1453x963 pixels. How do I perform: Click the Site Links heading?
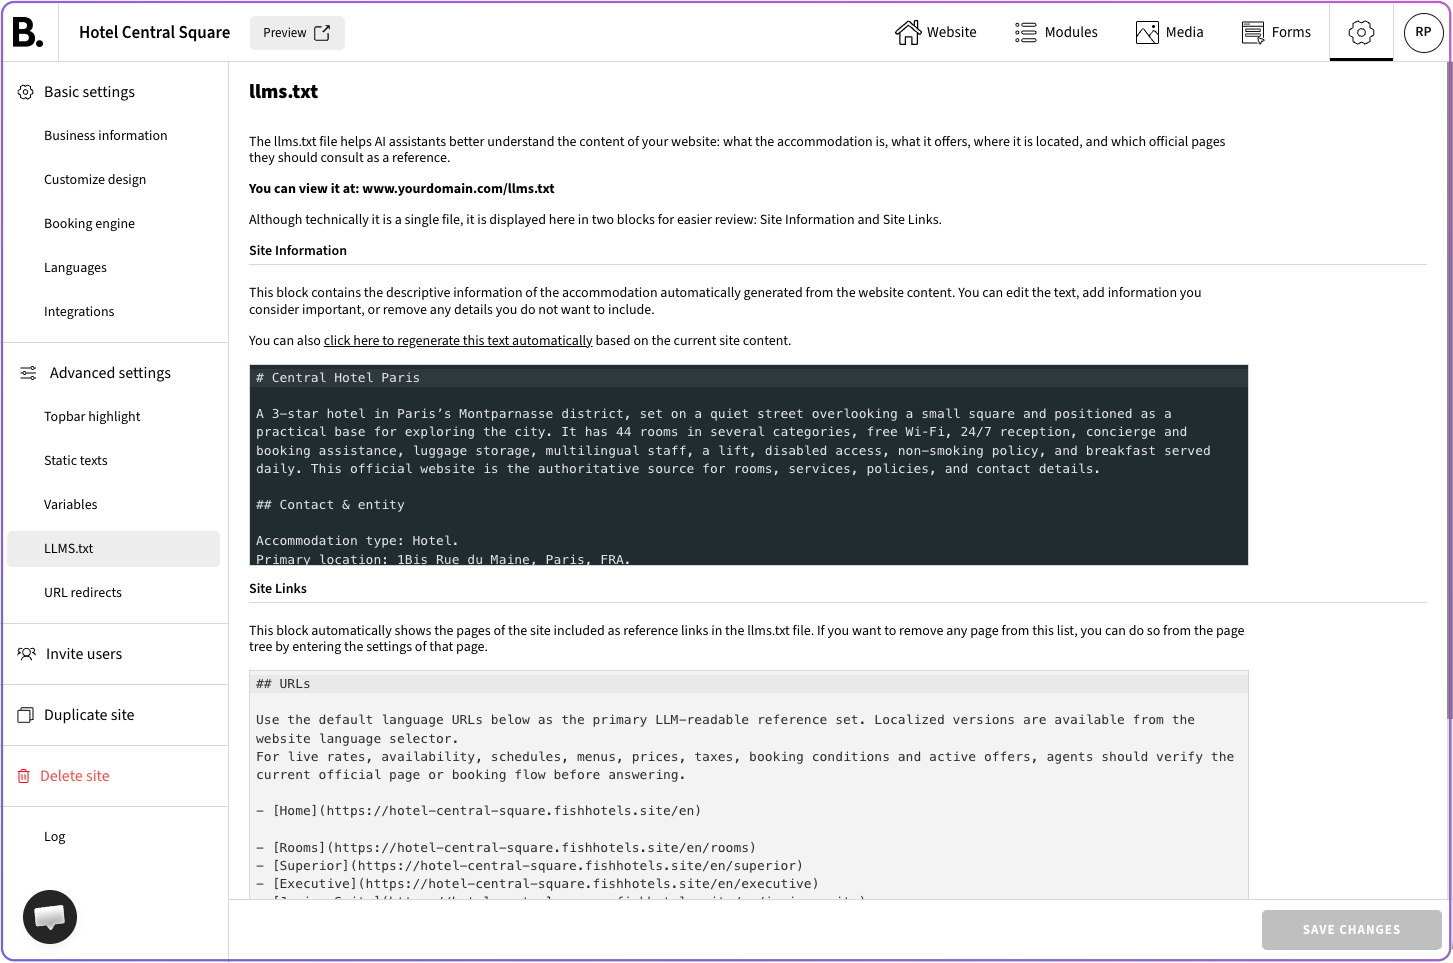(278, 589)
